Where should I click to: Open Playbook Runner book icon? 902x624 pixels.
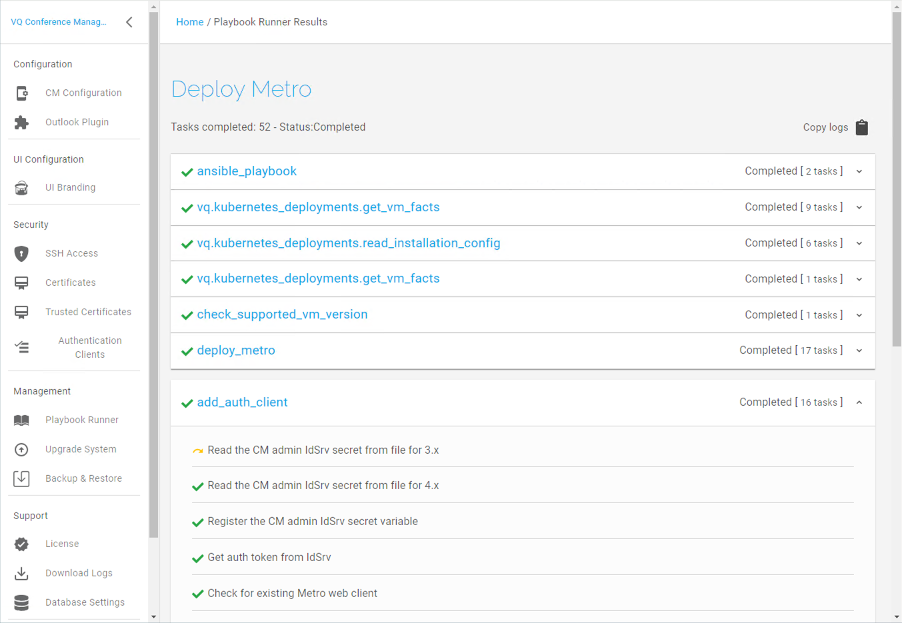tap(21, 420)
